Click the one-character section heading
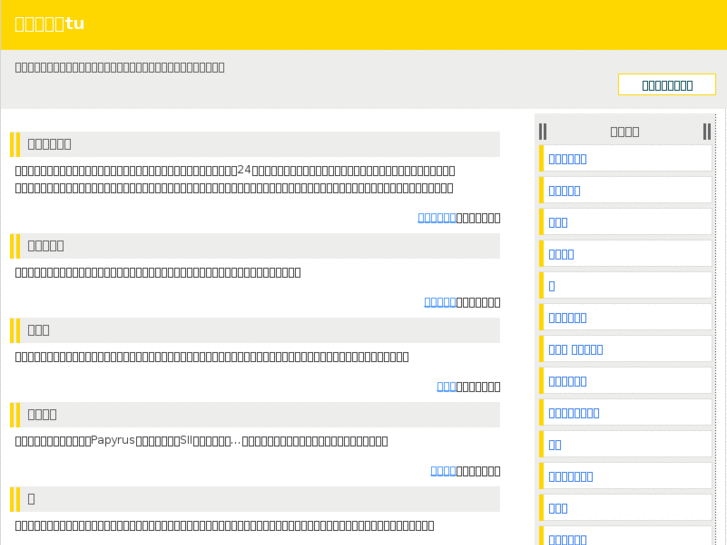The height and width of the screenshot is (545, 727). click(31, 499)
